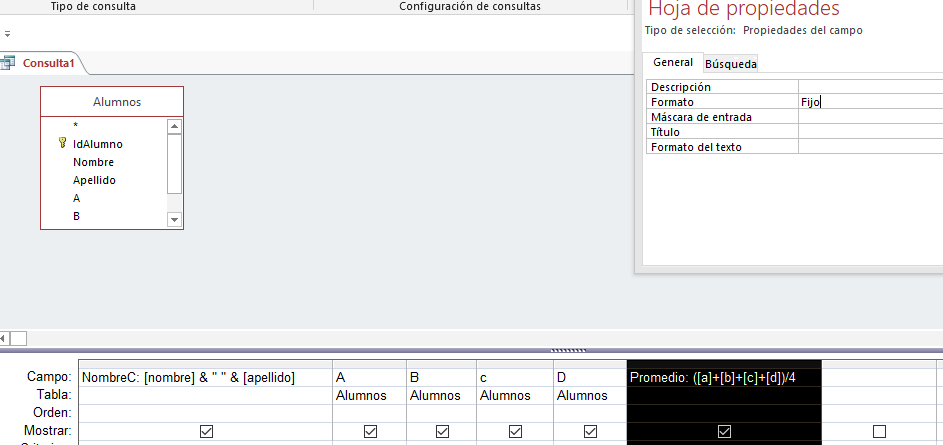Click the Orden cell under NombreC column
943x445 pixels.
(206, 413)
